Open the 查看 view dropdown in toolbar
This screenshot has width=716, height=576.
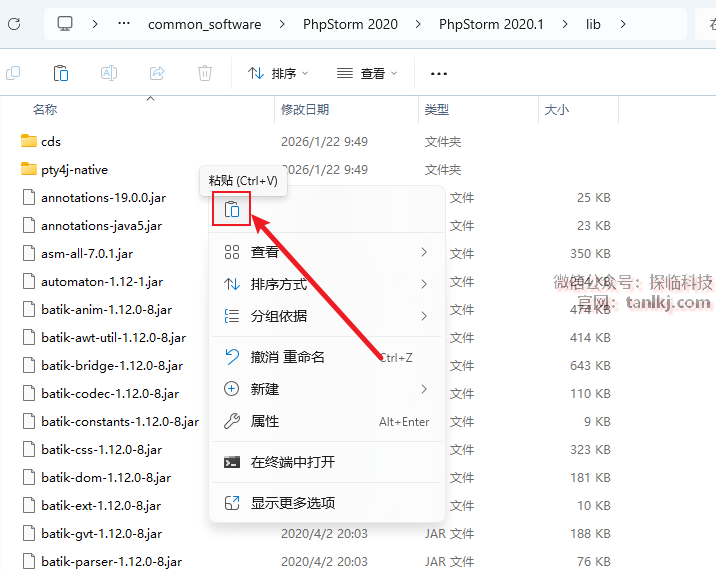367,73
